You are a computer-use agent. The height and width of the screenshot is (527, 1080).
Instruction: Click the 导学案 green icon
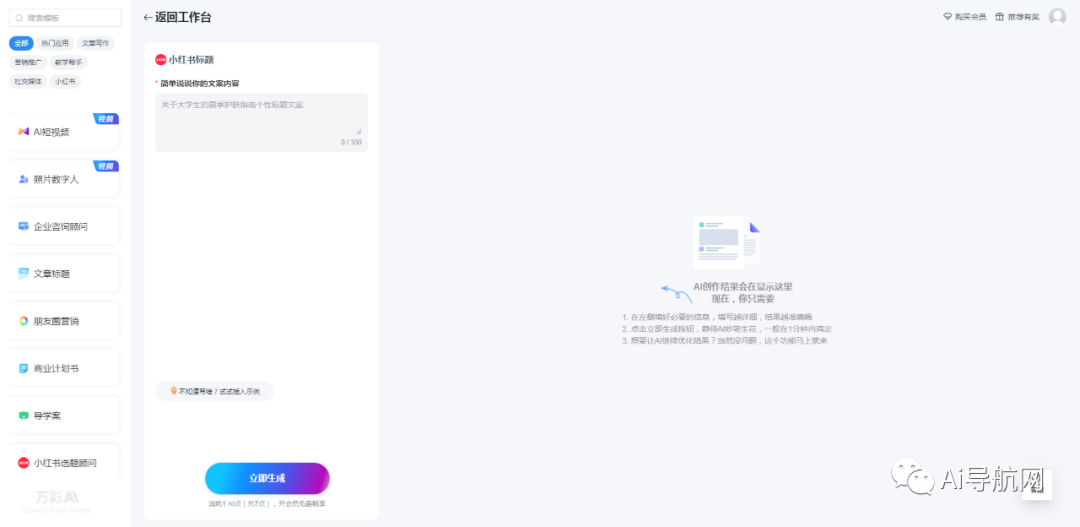[23, 416]
